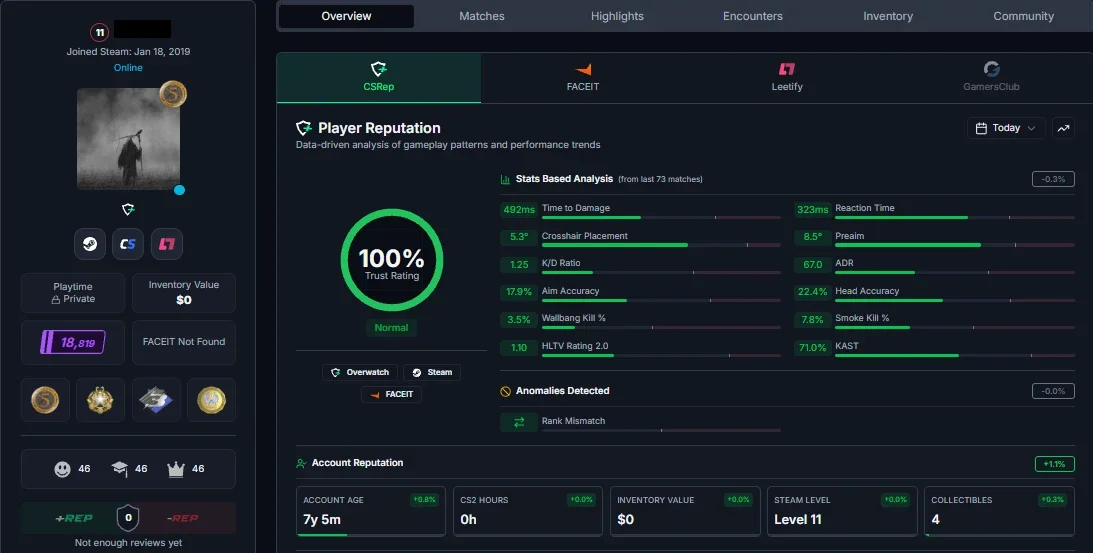Click the graduation cap commendation icon
This screenshot has height=553, width=1093.
(119, 469)
